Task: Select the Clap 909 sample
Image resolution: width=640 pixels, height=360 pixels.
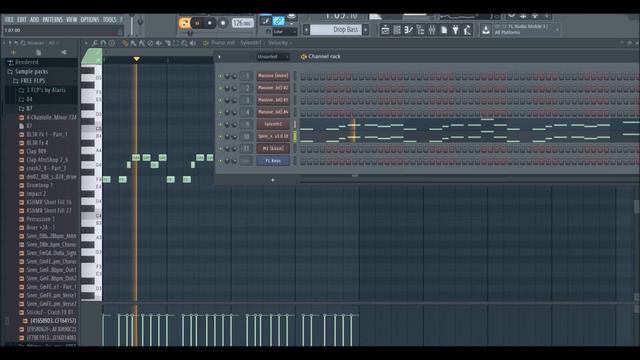Action: click(36, 151)
